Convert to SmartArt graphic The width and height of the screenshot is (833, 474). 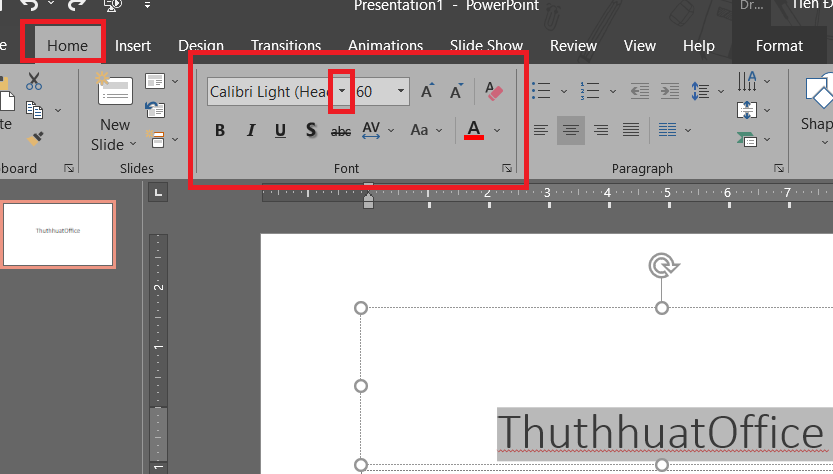click(x=747, y=139)
